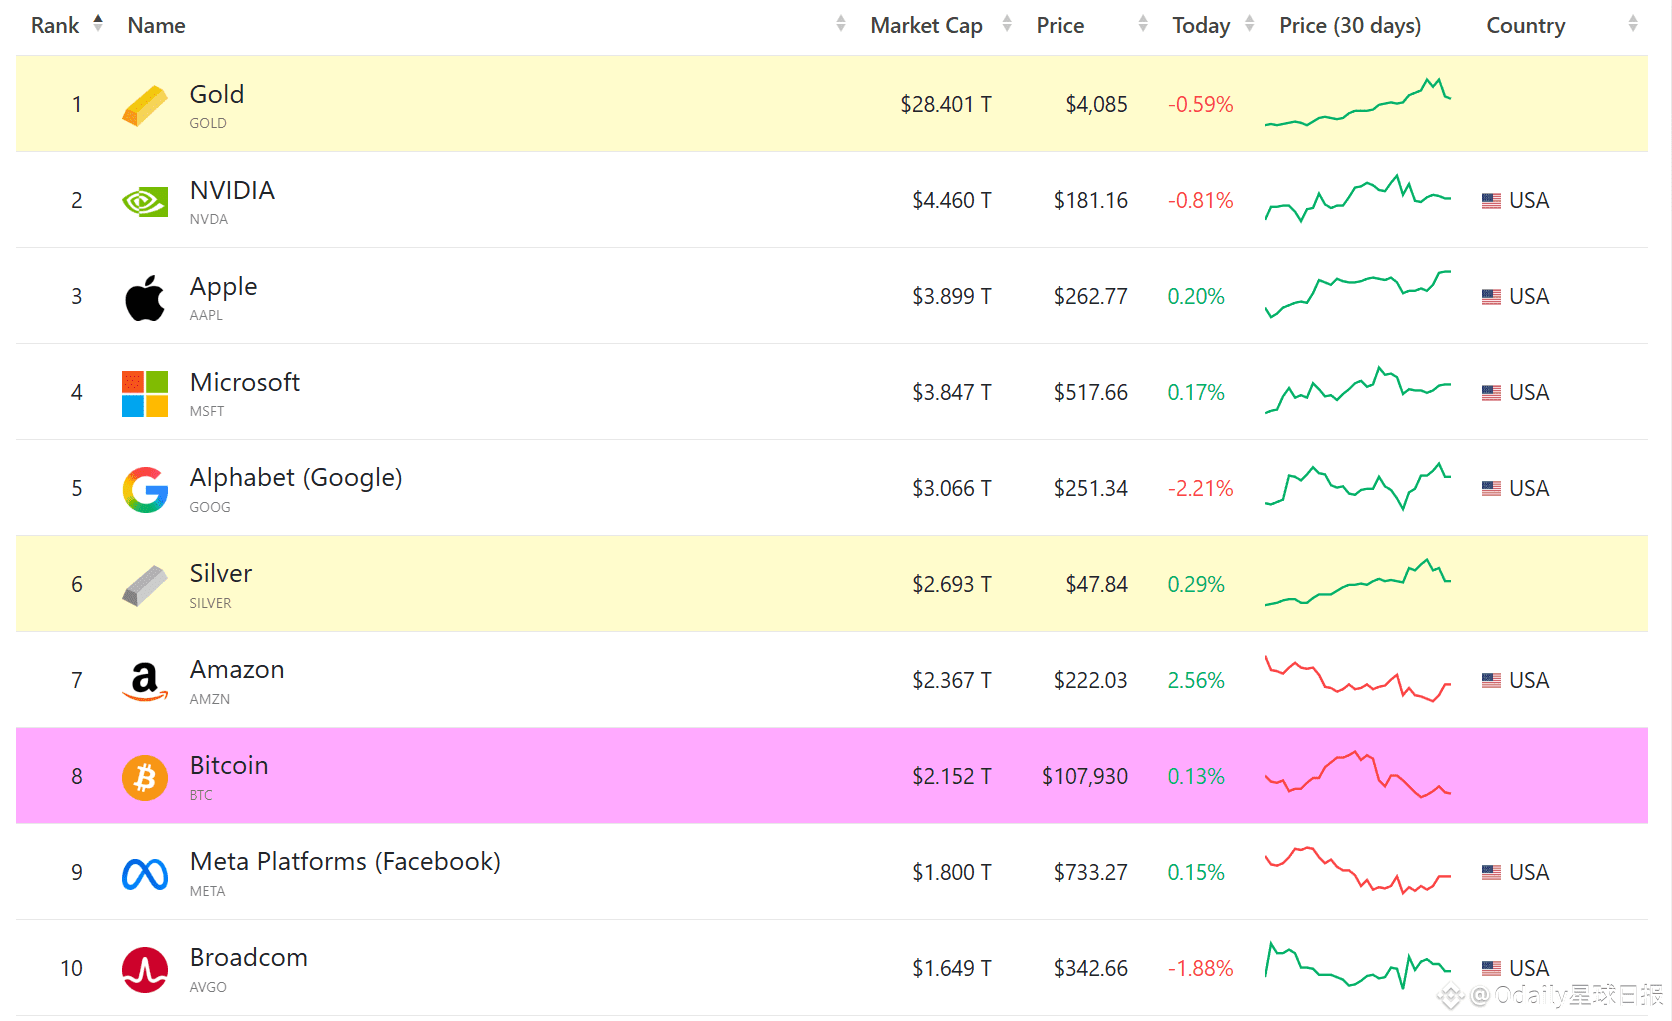Screen dimensions: 1672x1021
Task: Open the Alphabet (Google) name link
Action: click(296, 478)
